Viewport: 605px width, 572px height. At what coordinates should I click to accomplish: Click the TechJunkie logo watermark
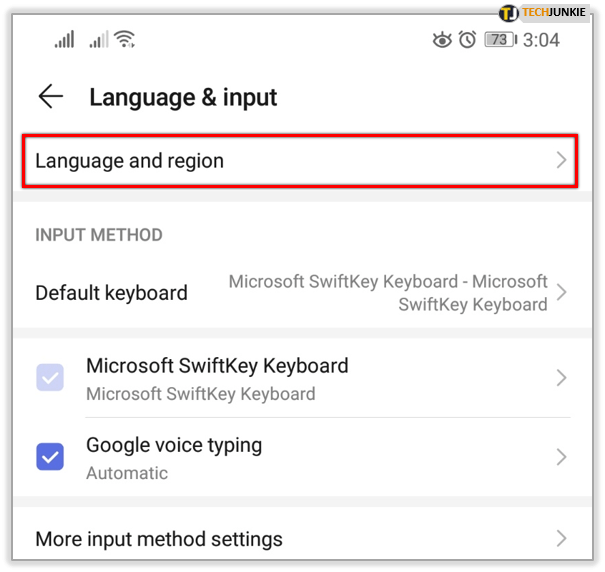(x=543, y=13)
